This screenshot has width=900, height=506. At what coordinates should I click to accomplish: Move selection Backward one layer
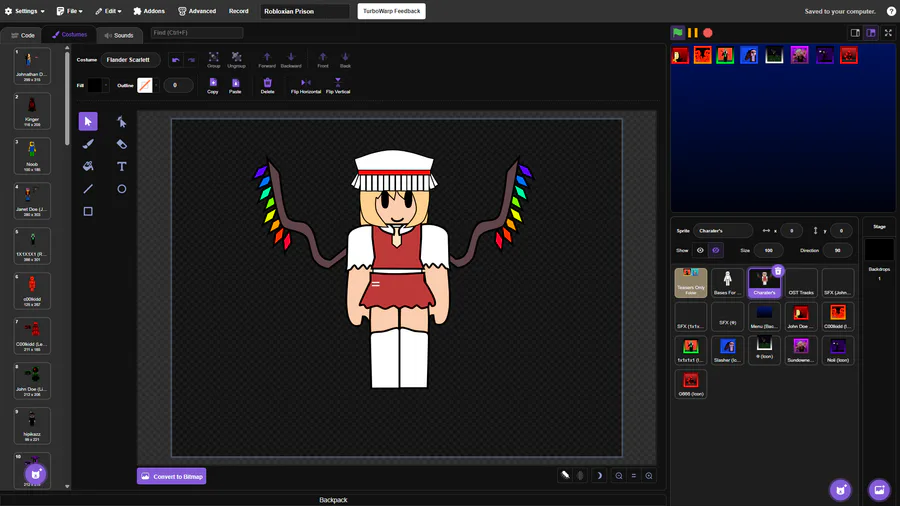[x=291, y=60]
